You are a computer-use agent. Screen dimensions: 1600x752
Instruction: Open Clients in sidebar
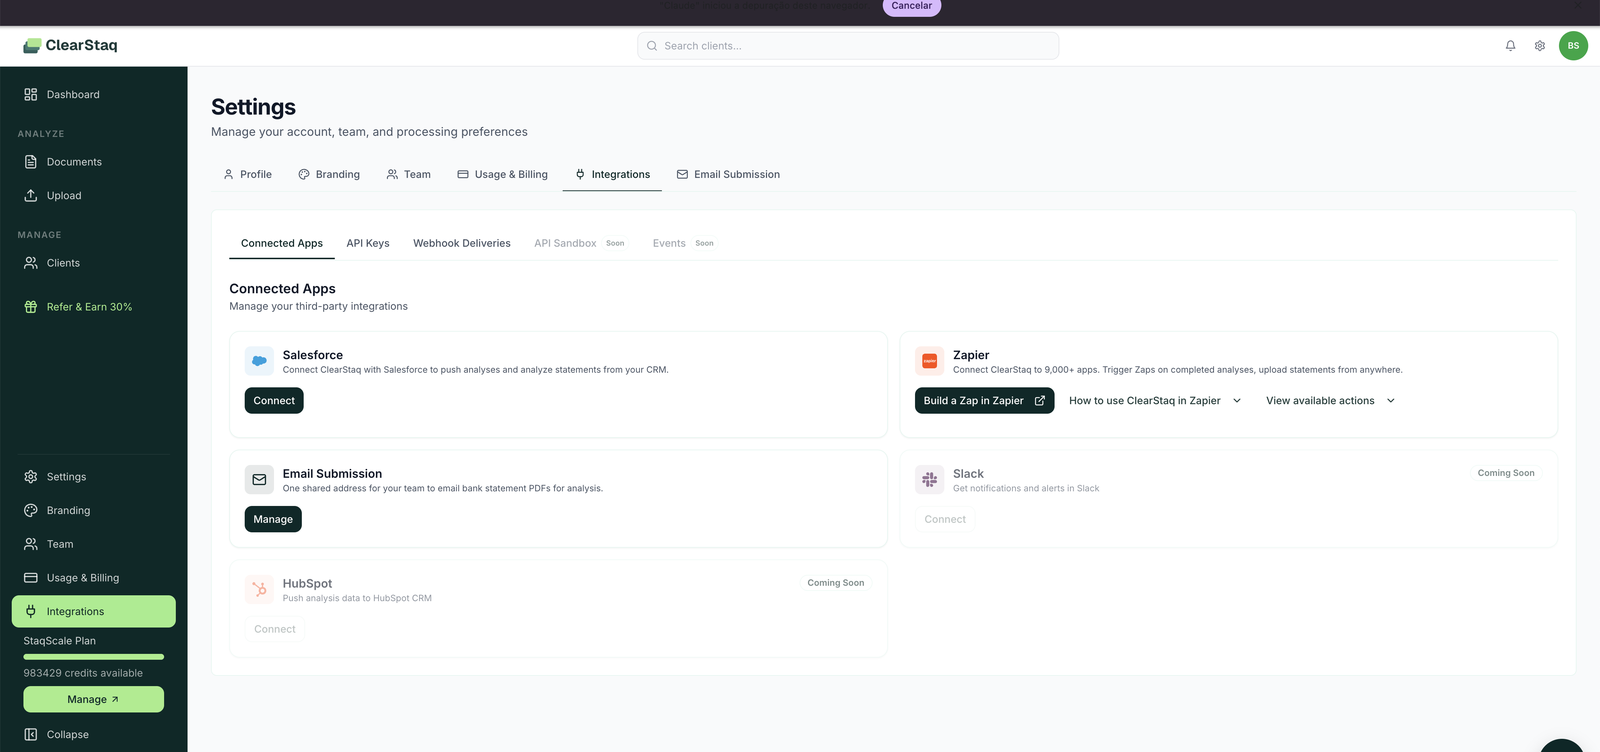[94, 263]
